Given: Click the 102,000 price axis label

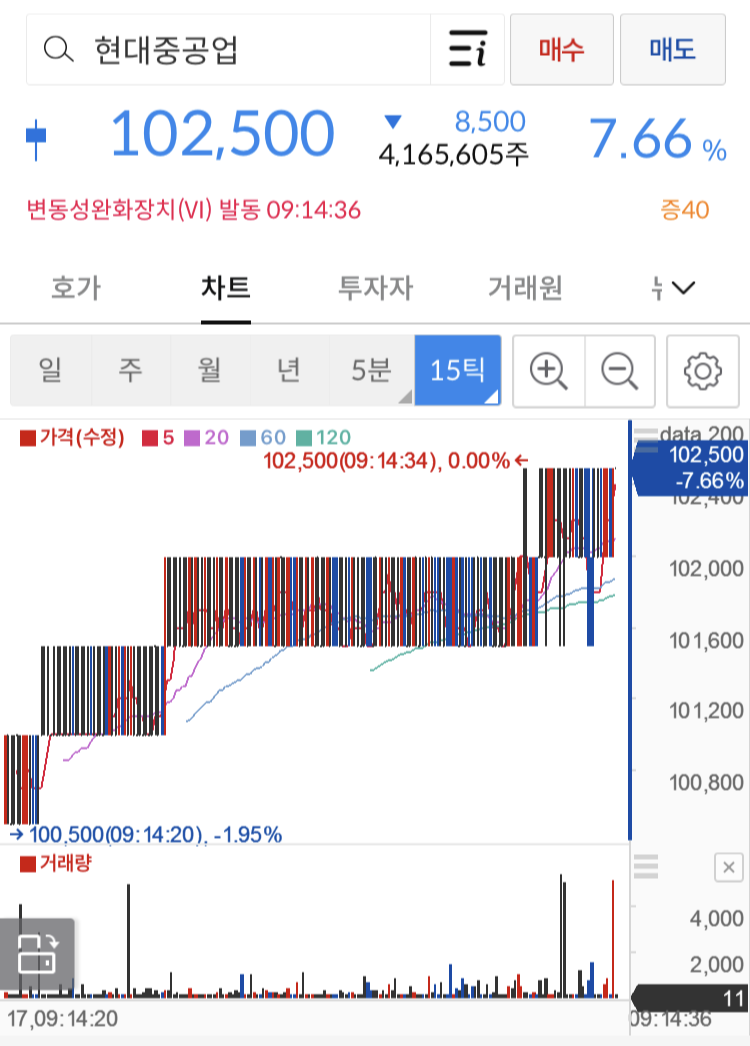Looking at the screenshot, I should (706, 569).
